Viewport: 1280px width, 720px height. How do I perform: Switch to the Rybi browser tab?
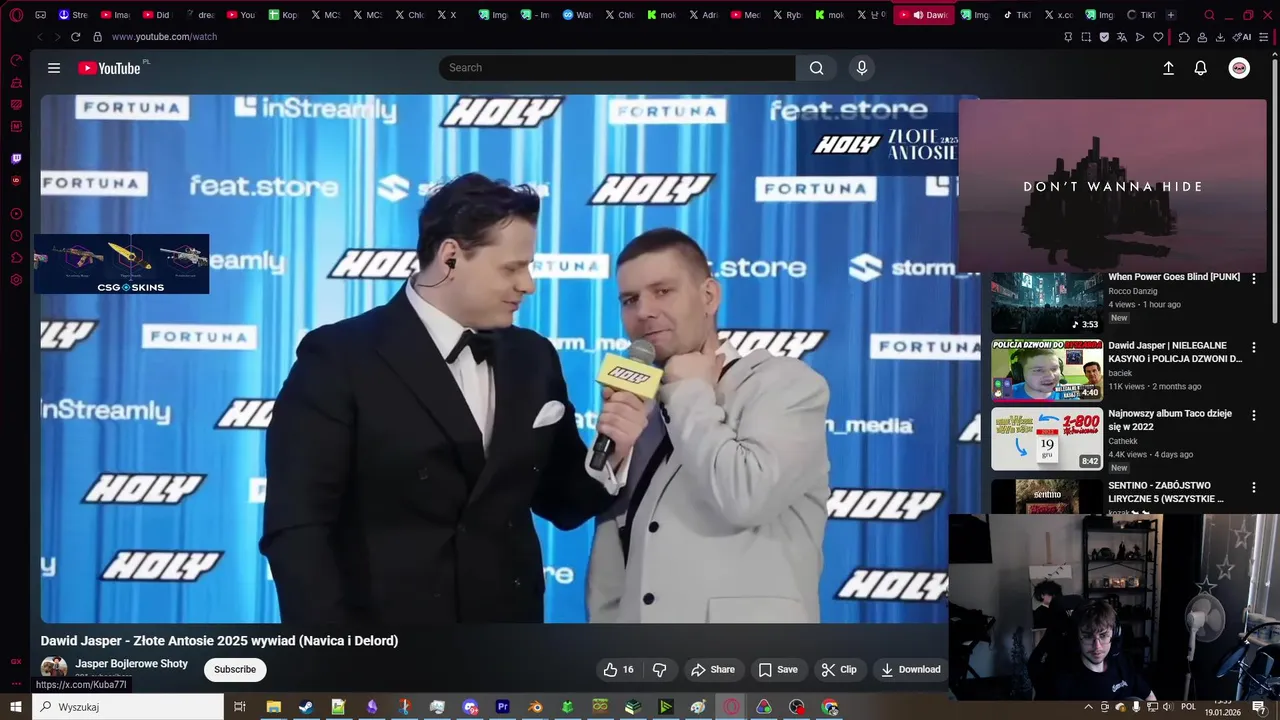[x=787, y=15]
